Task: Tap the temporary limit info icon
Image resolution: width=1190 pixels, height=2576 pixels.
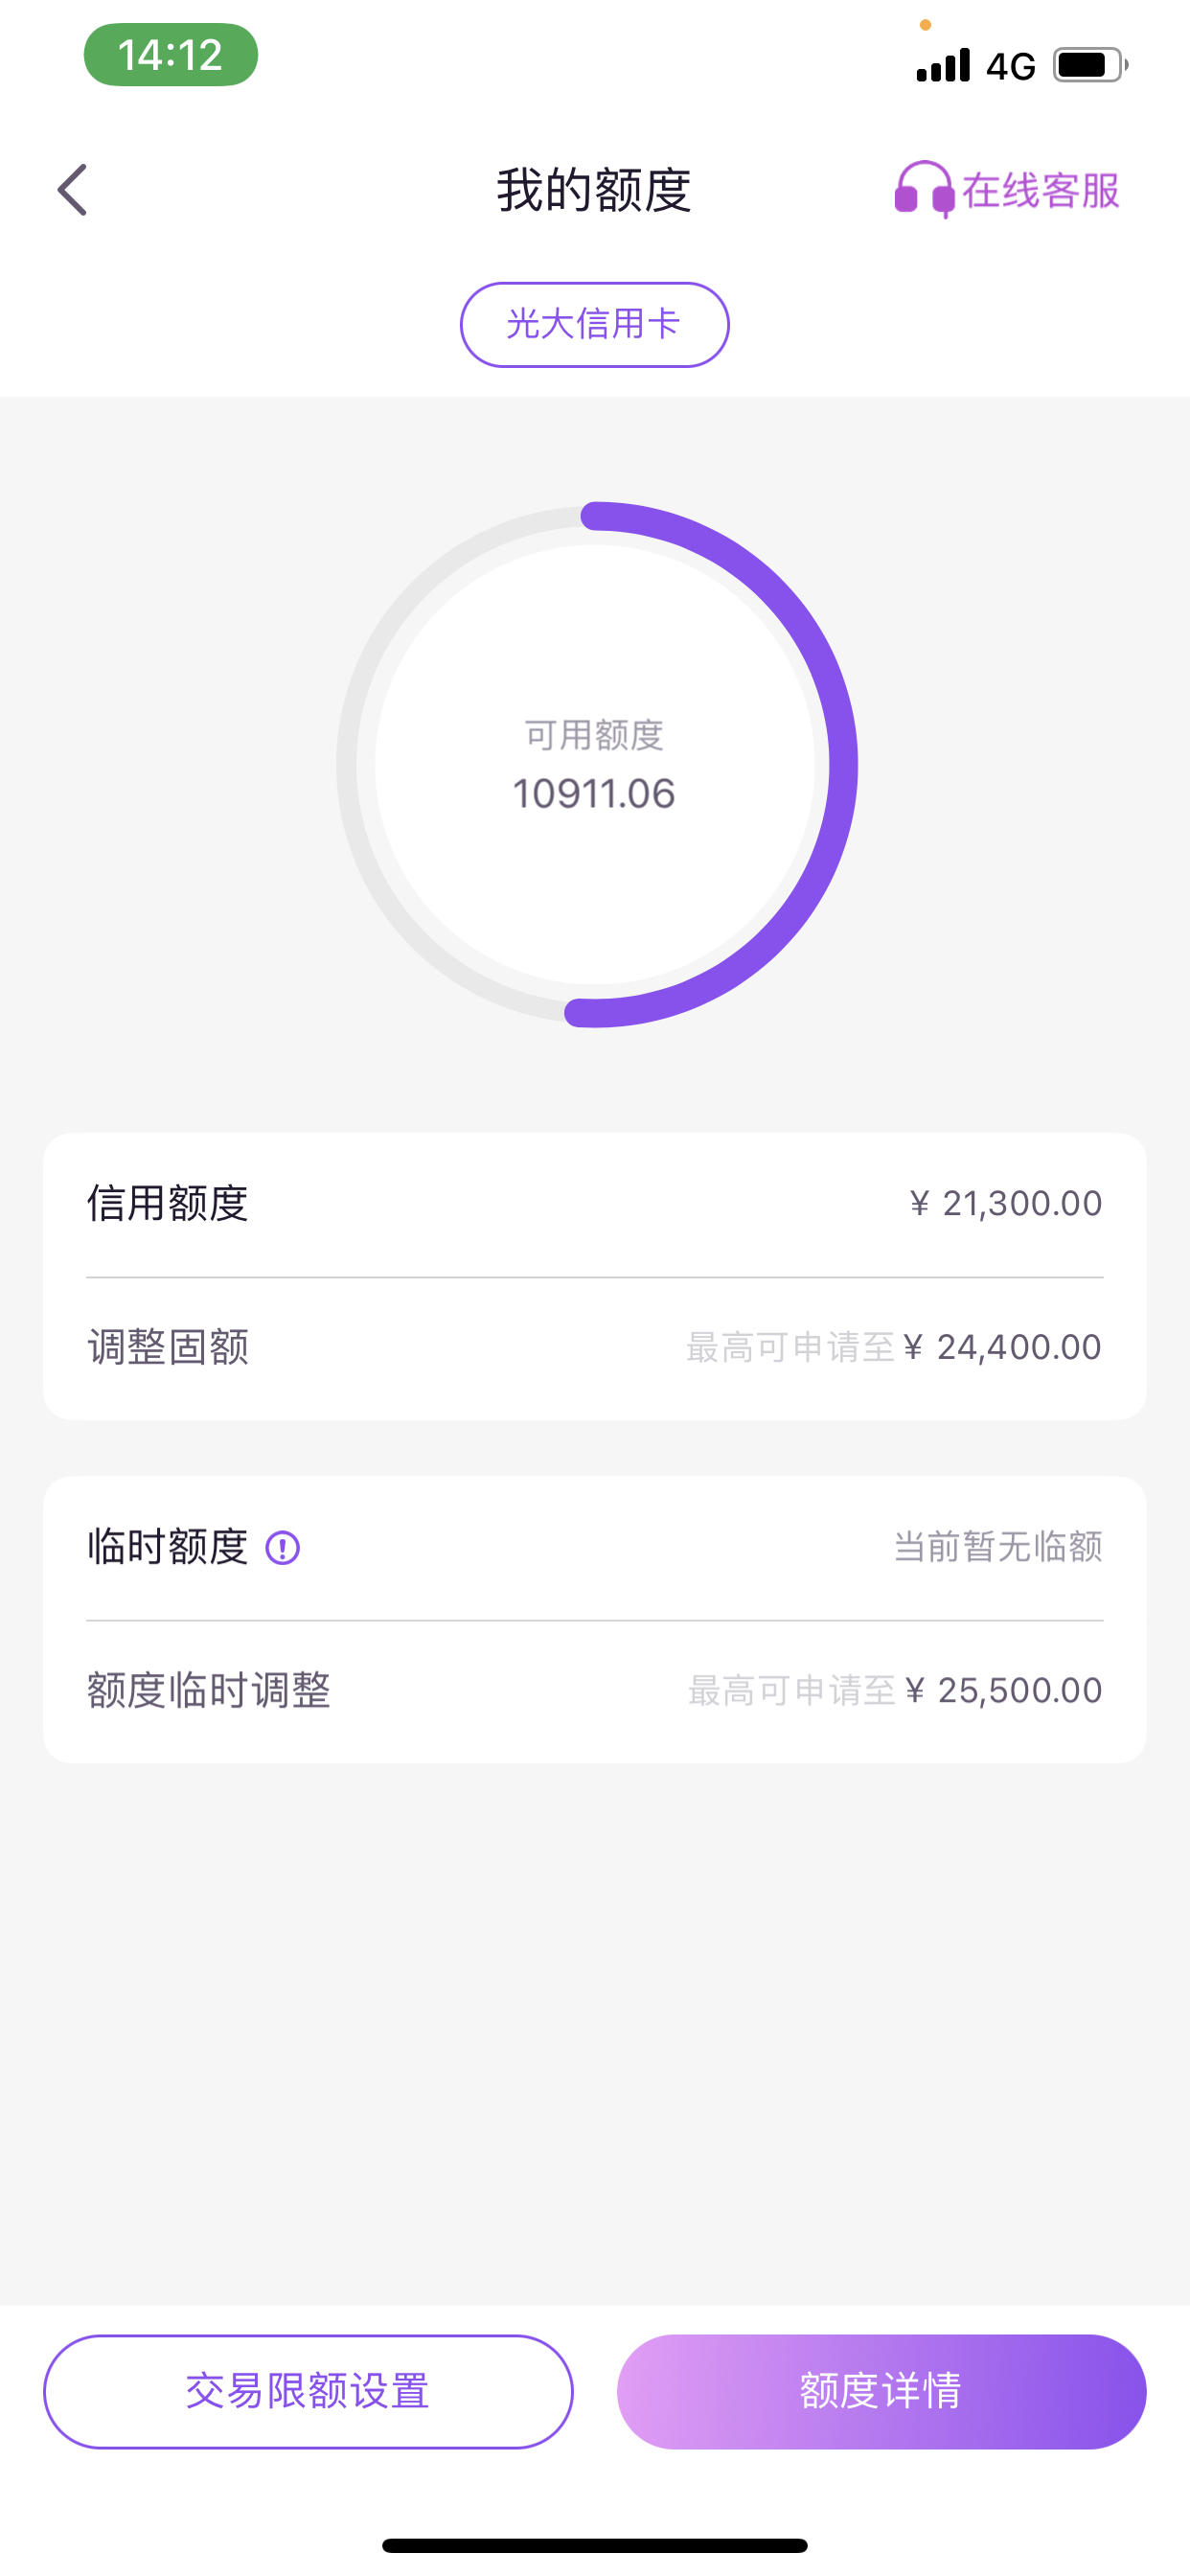Action: click(x=282, y=1548)
